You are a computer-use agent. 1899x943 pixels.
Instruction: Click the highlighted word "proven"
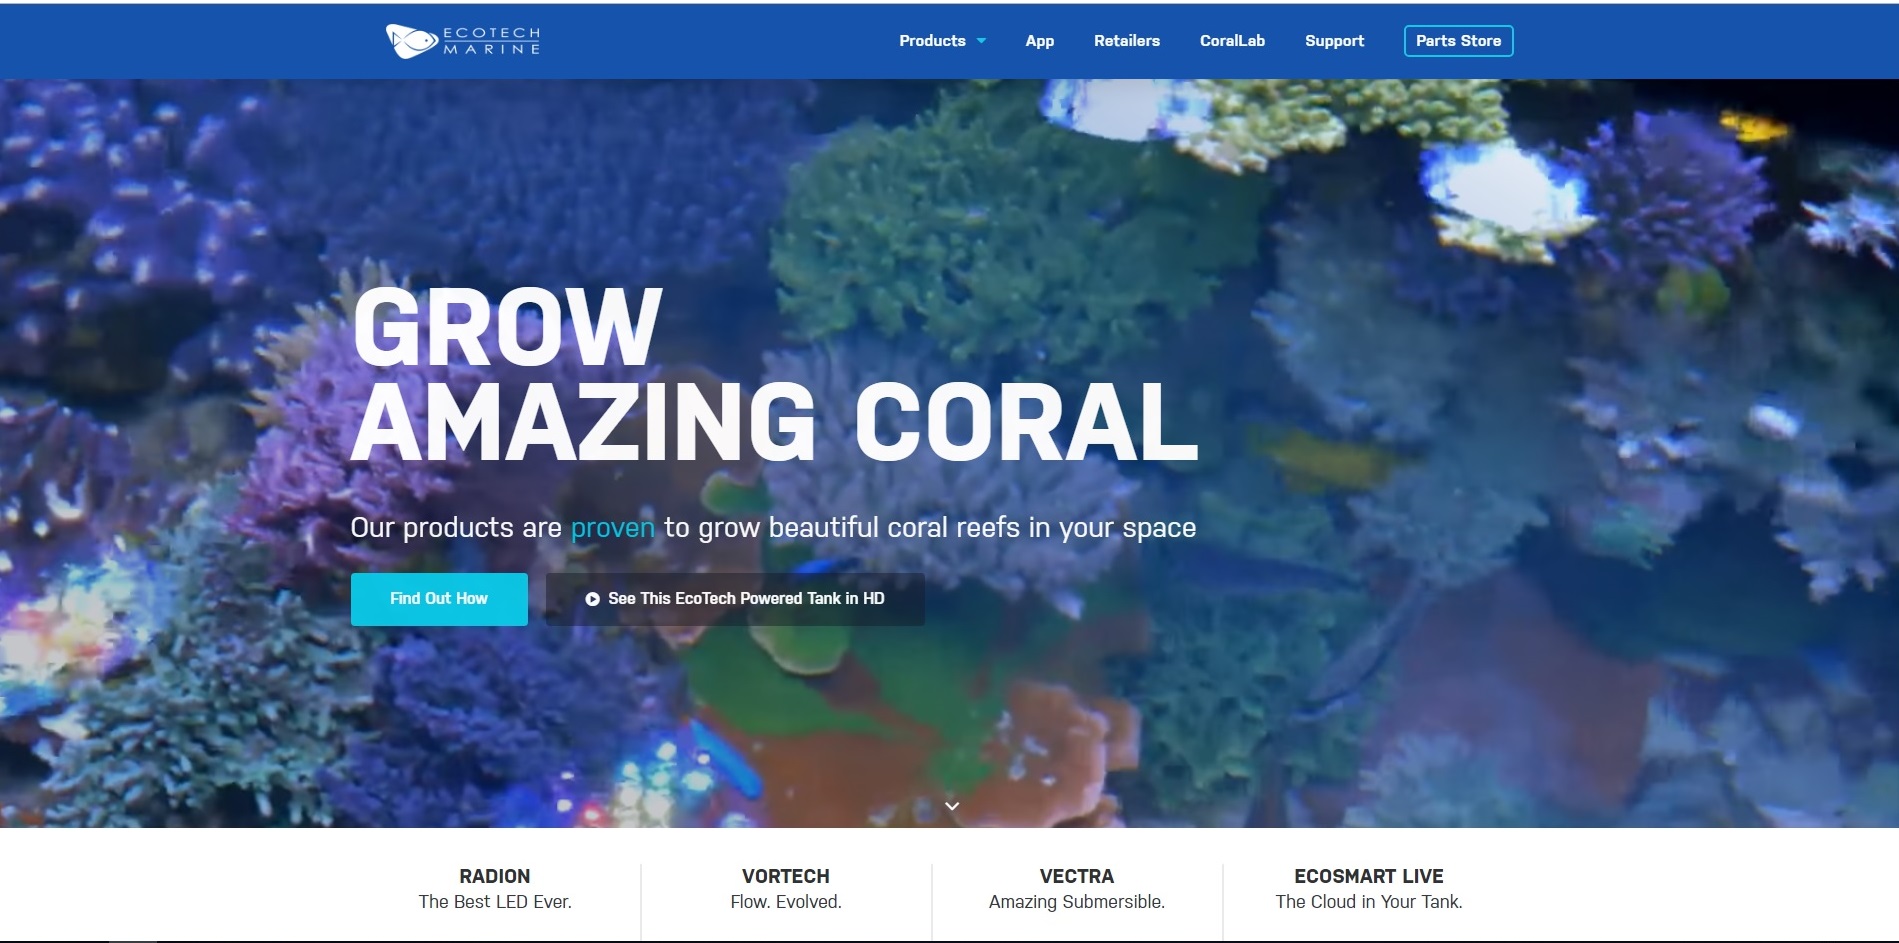(x=612, y=528)
